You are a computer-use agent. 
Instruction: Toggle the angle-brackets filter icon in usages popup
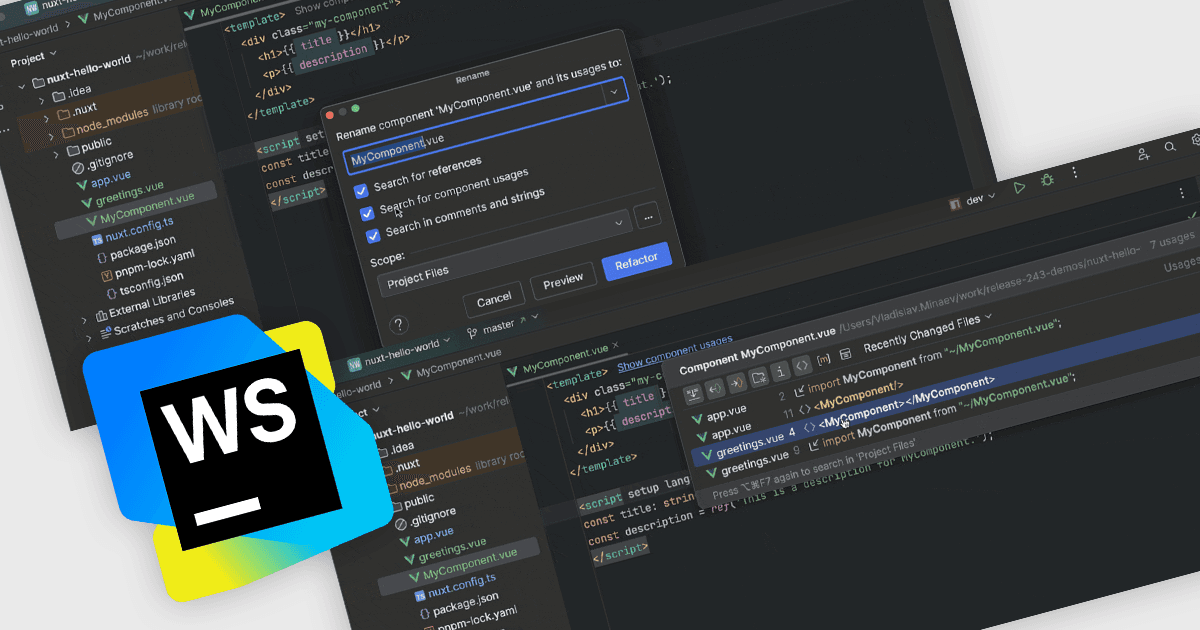[802, 367]
